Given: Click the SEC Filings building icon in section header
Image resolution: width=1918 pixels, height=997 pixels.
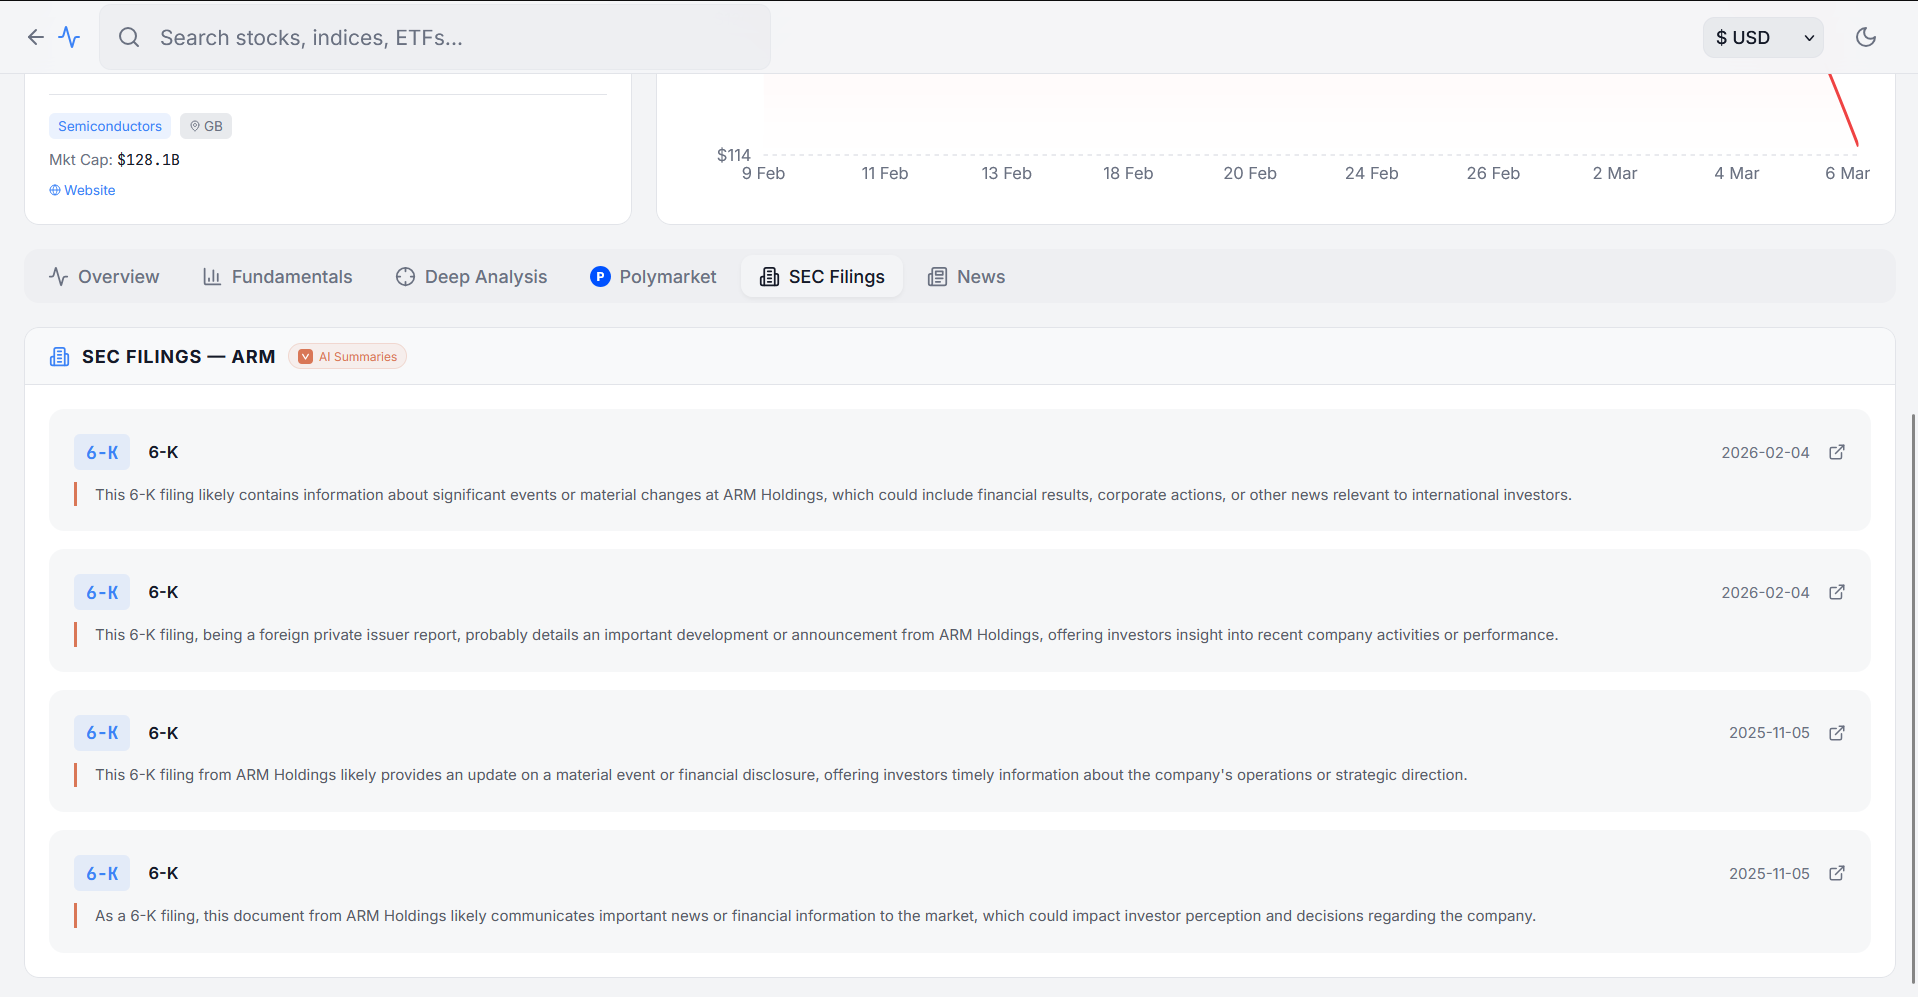Looking at the screenshot, I should click(60, 357).
